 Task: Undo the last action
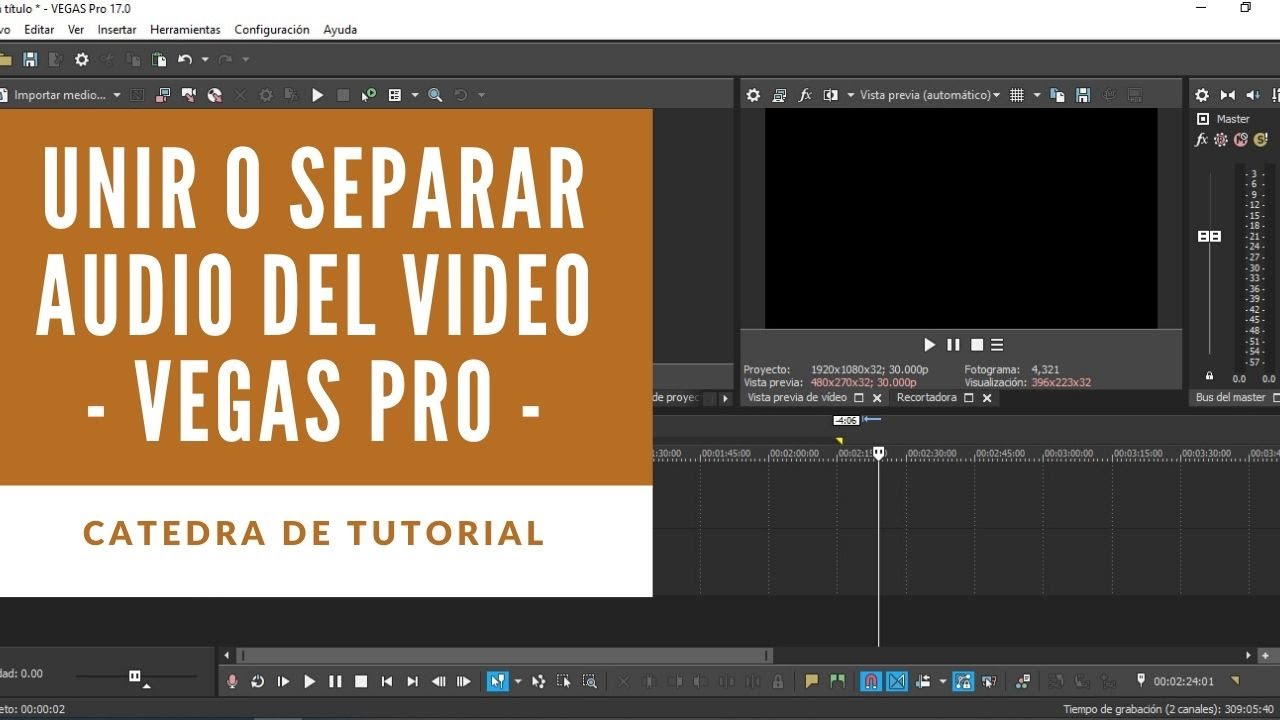[185, 60]
